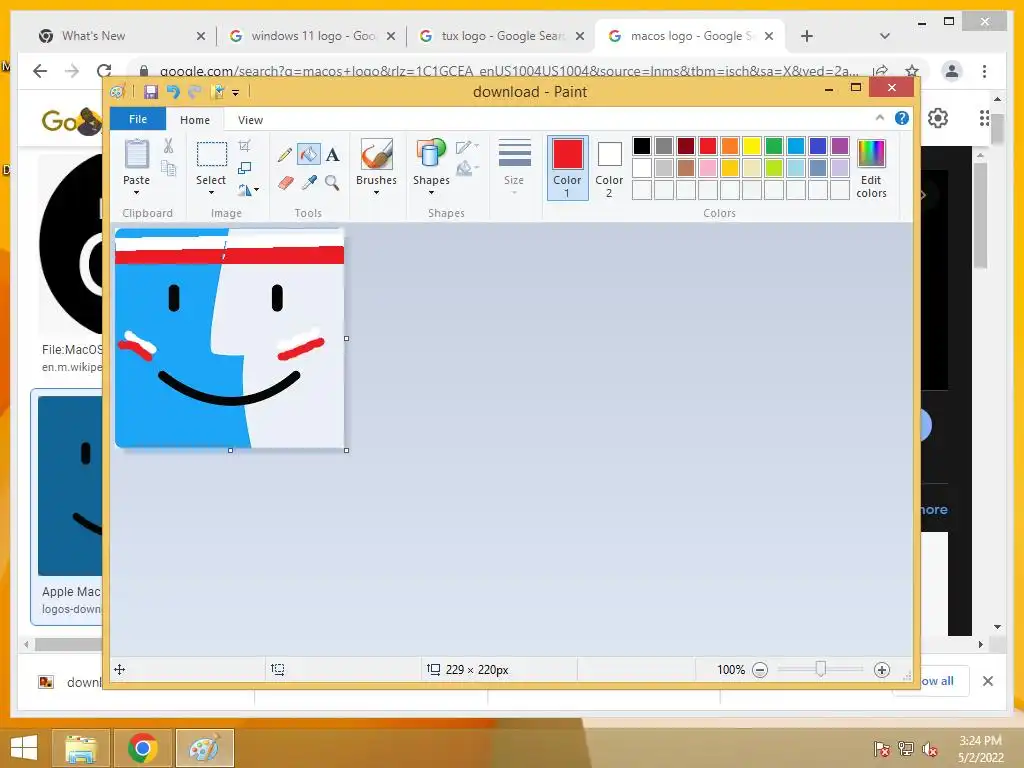Select the Color picker eyedropper tool
This screenshot has height=768, width=1024.
[x=309, y=182]
